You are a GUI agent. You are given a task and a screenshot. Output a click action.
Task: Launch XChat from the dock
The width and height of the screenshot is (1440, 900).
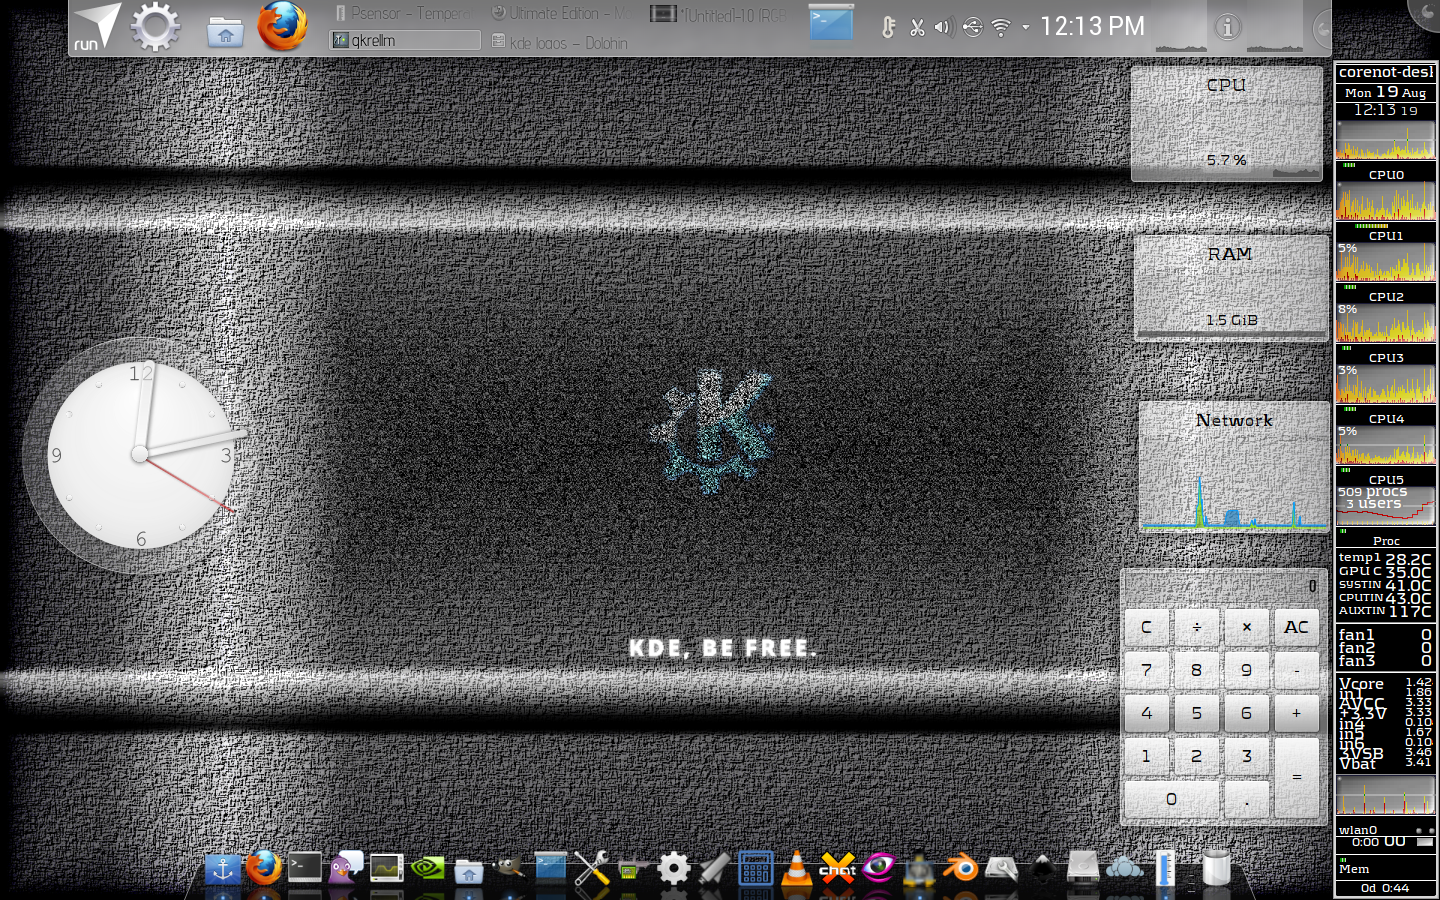tap(837, 868)
